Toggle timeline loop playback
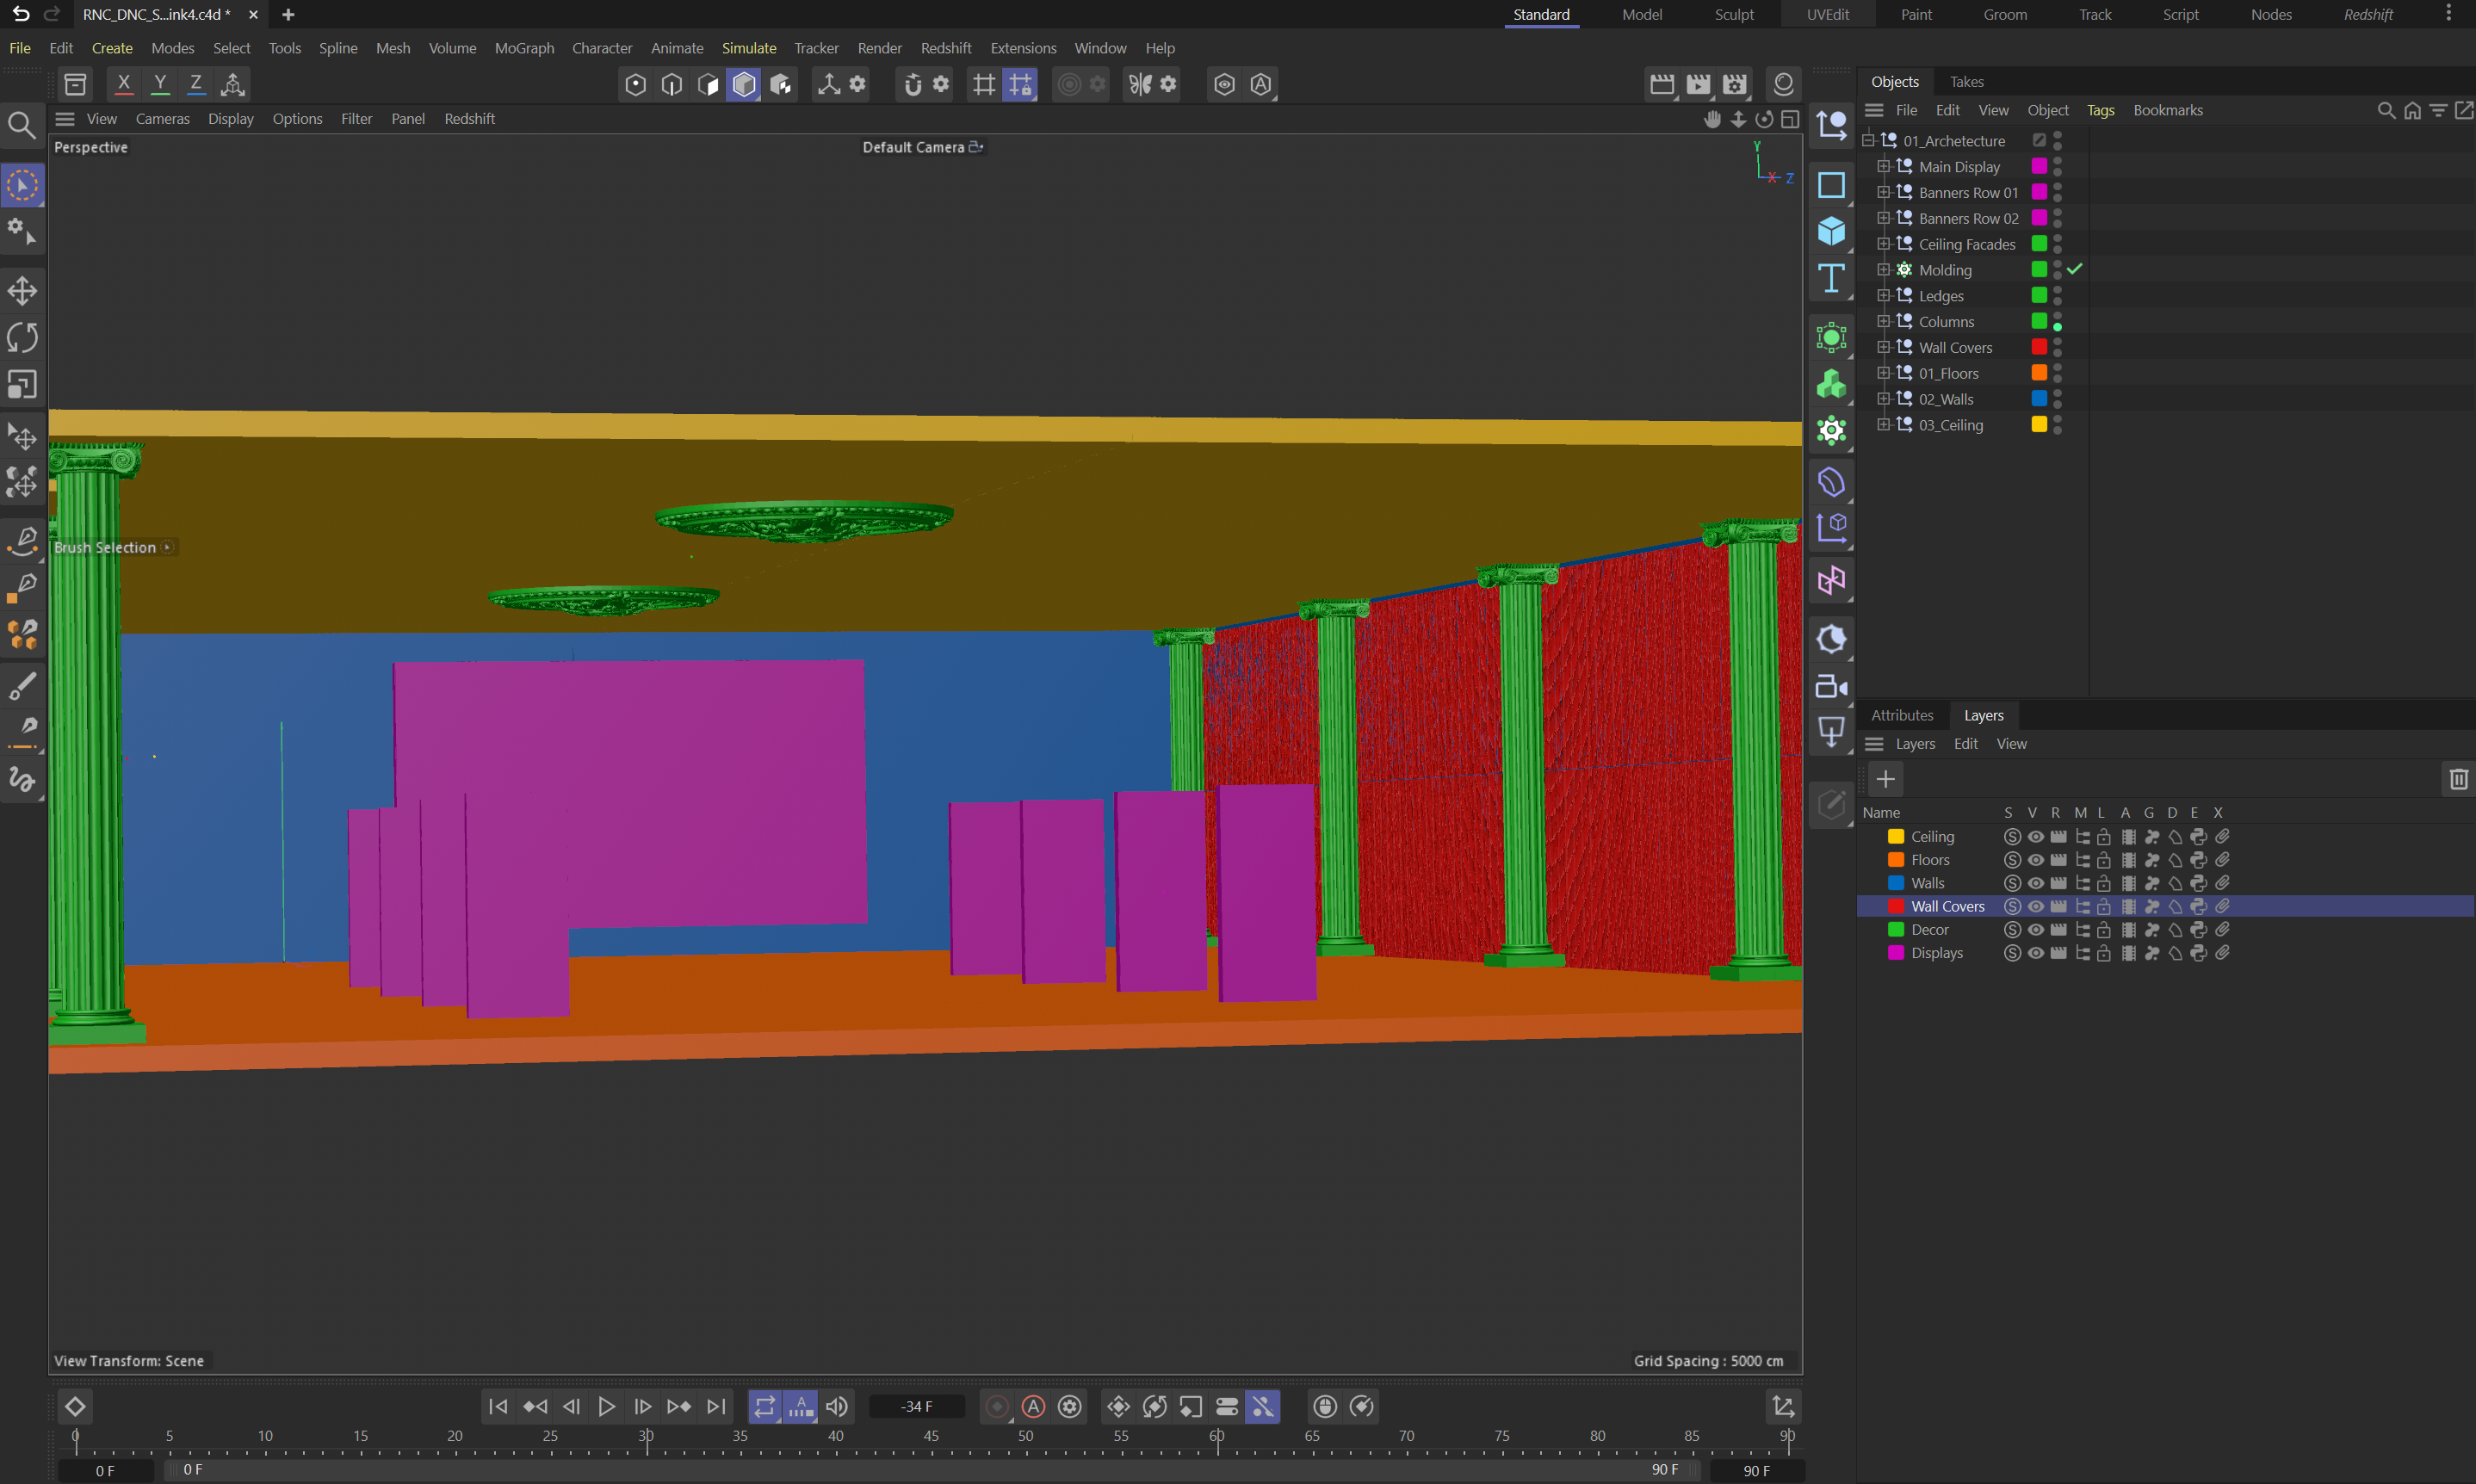This screenshot has width=2476, height=1484. [765, 1407]
